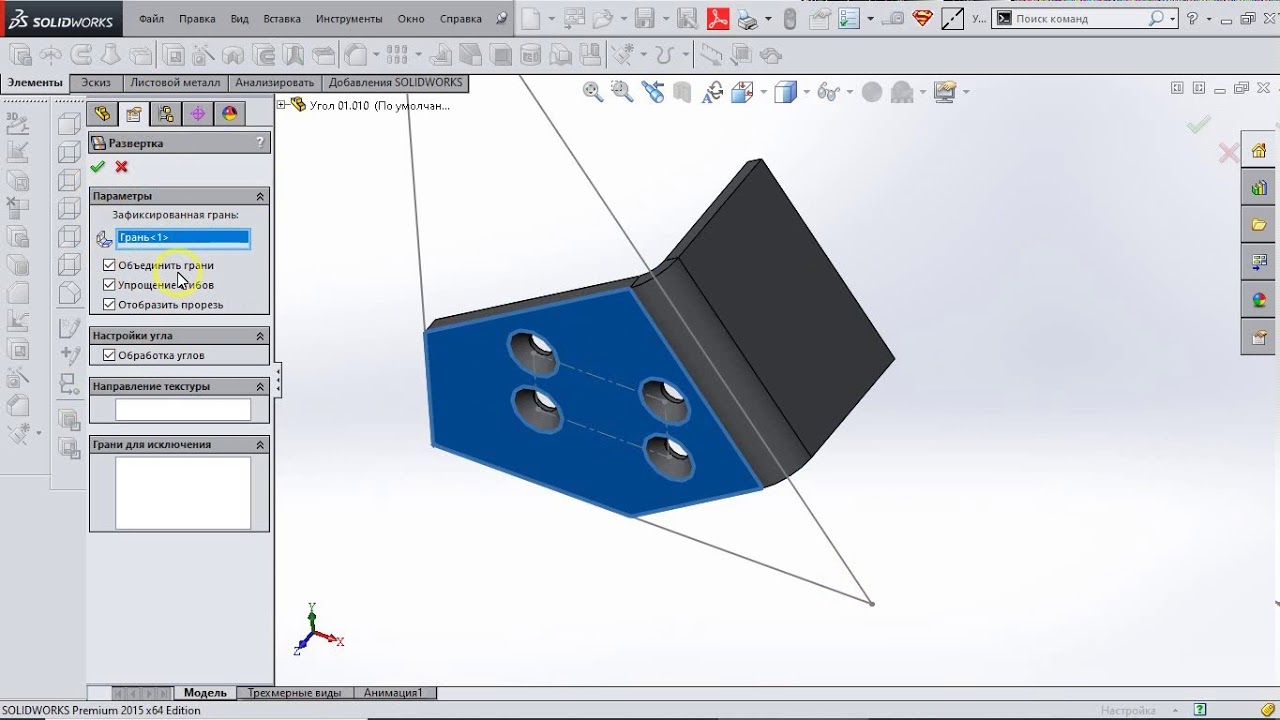Image resolution: width=1280 pixels, height=720 pixels.
Task: Open the SolidWorks Resources home icon in task pane
Action: [x=1259, y=151]
